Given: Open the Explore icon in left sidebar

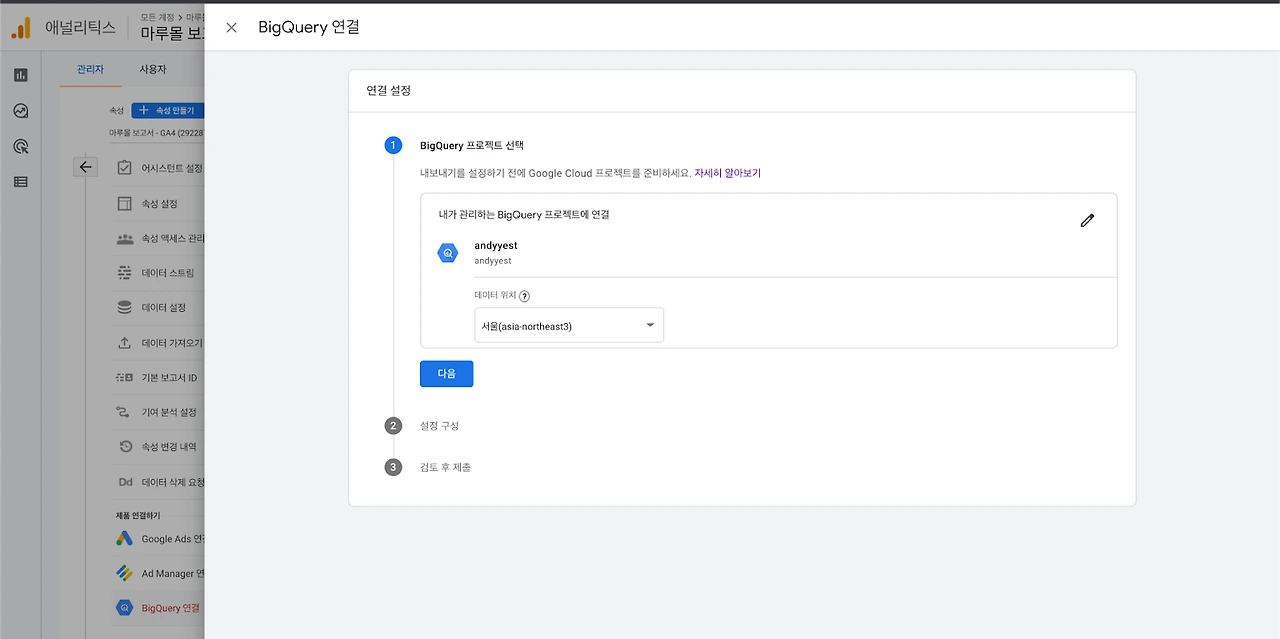Looking at the screenshot, I should point(21,111).
